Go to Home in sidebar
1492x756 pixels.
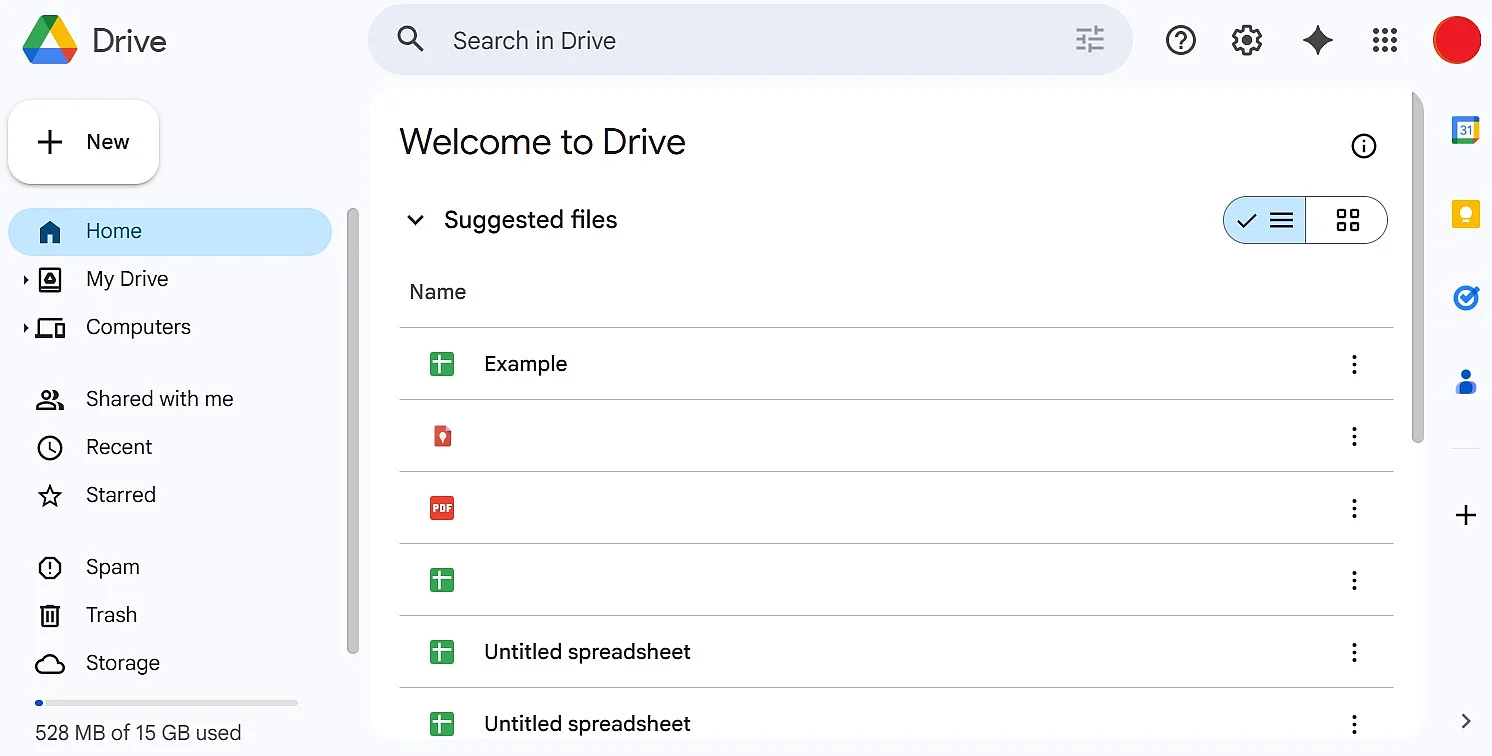pos(170,232)
